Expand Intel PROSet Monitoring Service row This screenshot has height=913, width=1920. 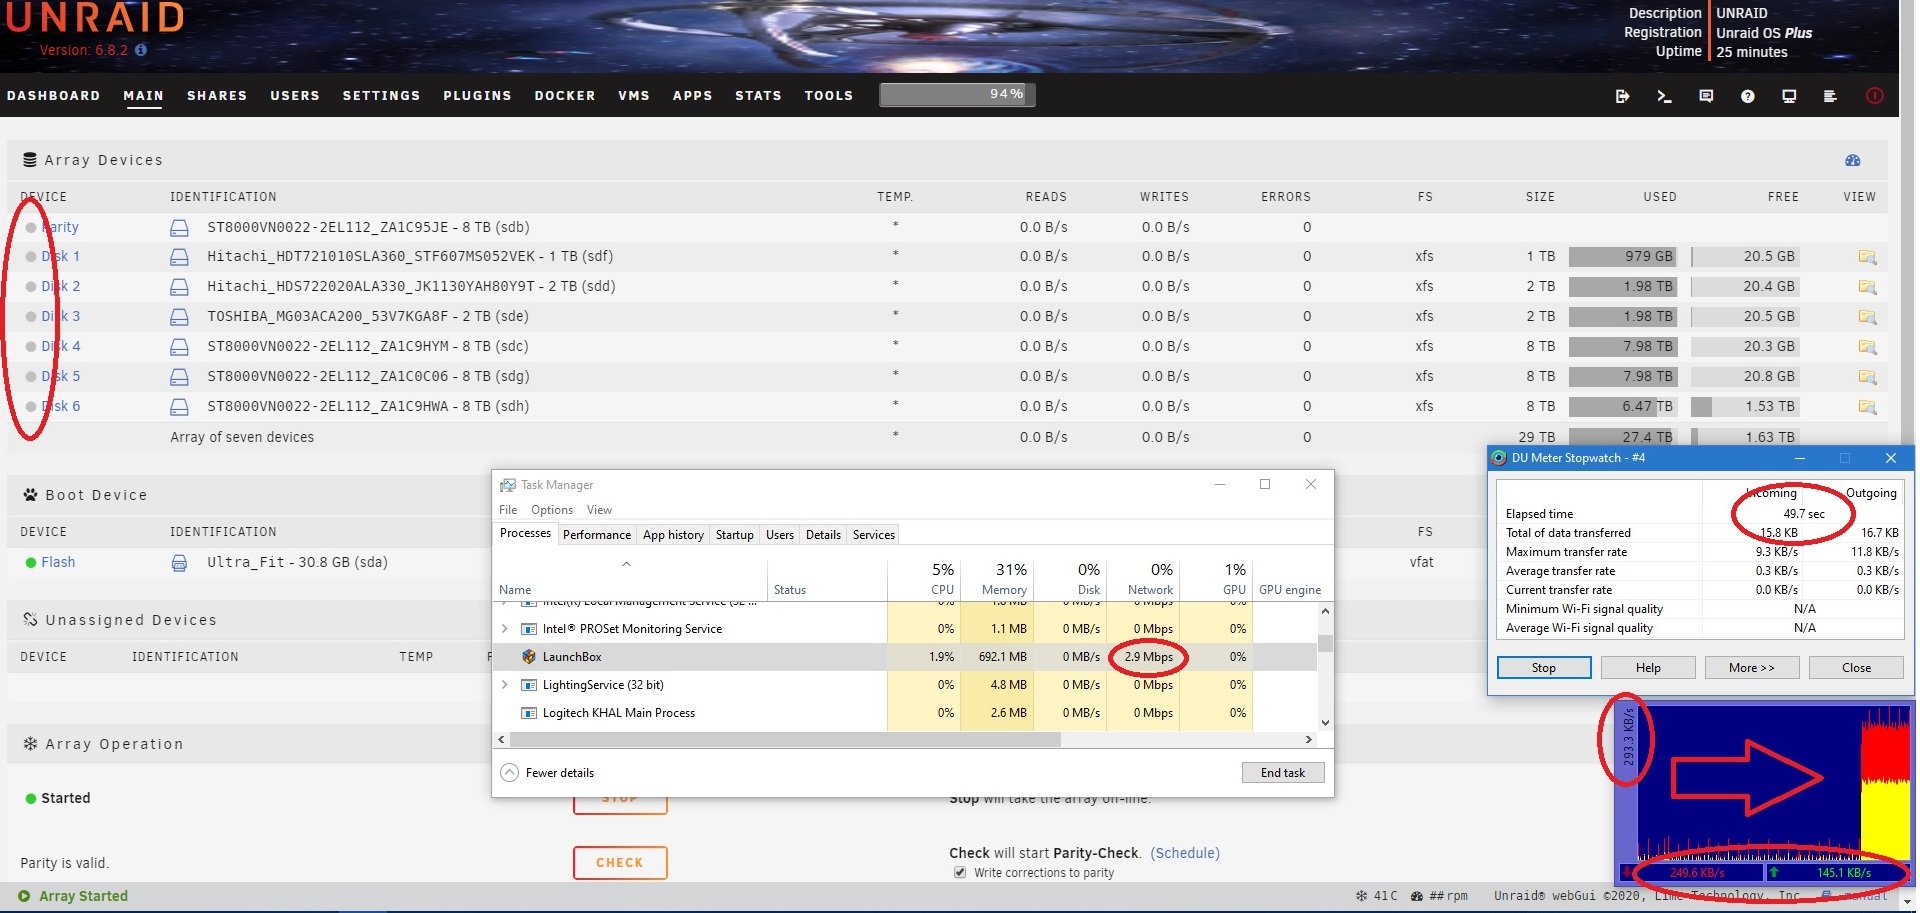(505, 629)
